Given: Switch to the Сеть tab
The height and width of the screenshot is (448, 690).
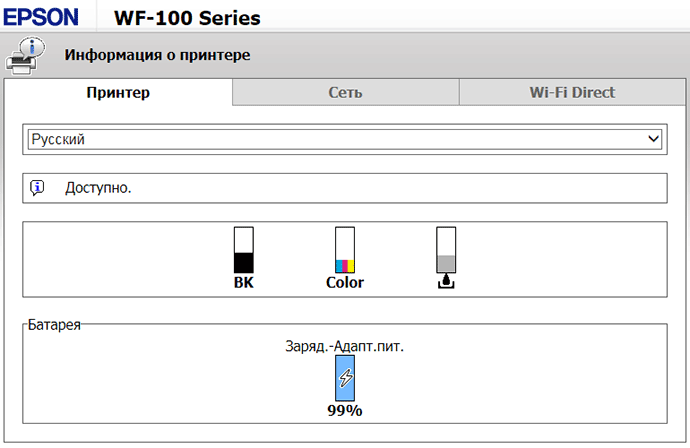Looking at the screenshot, I should click(345, 92).
